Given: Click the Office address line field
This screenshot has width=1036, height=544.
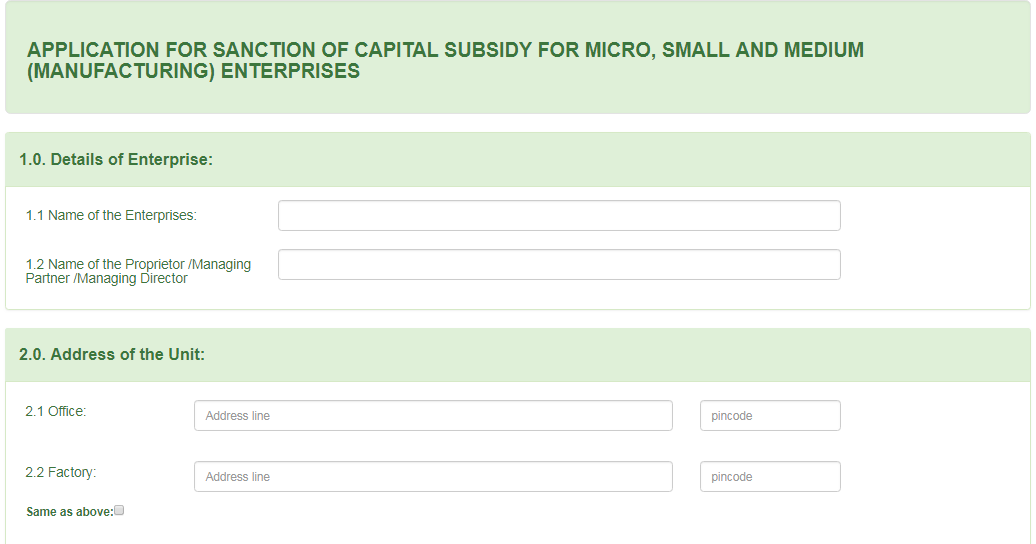Looking at the screenshot, I should pos(433,416).
